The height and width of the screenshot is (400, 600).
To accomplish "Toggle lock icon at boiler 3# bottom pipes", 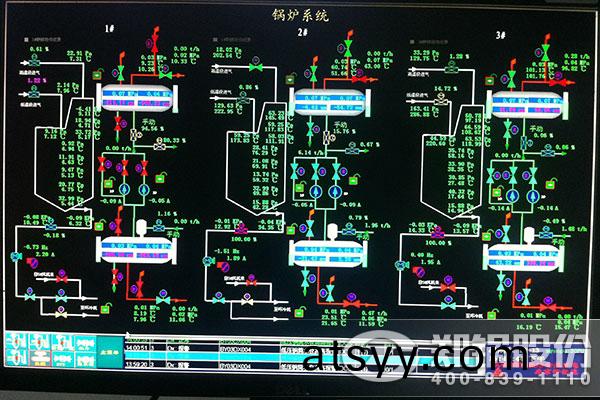I will [x=492, y=315].
